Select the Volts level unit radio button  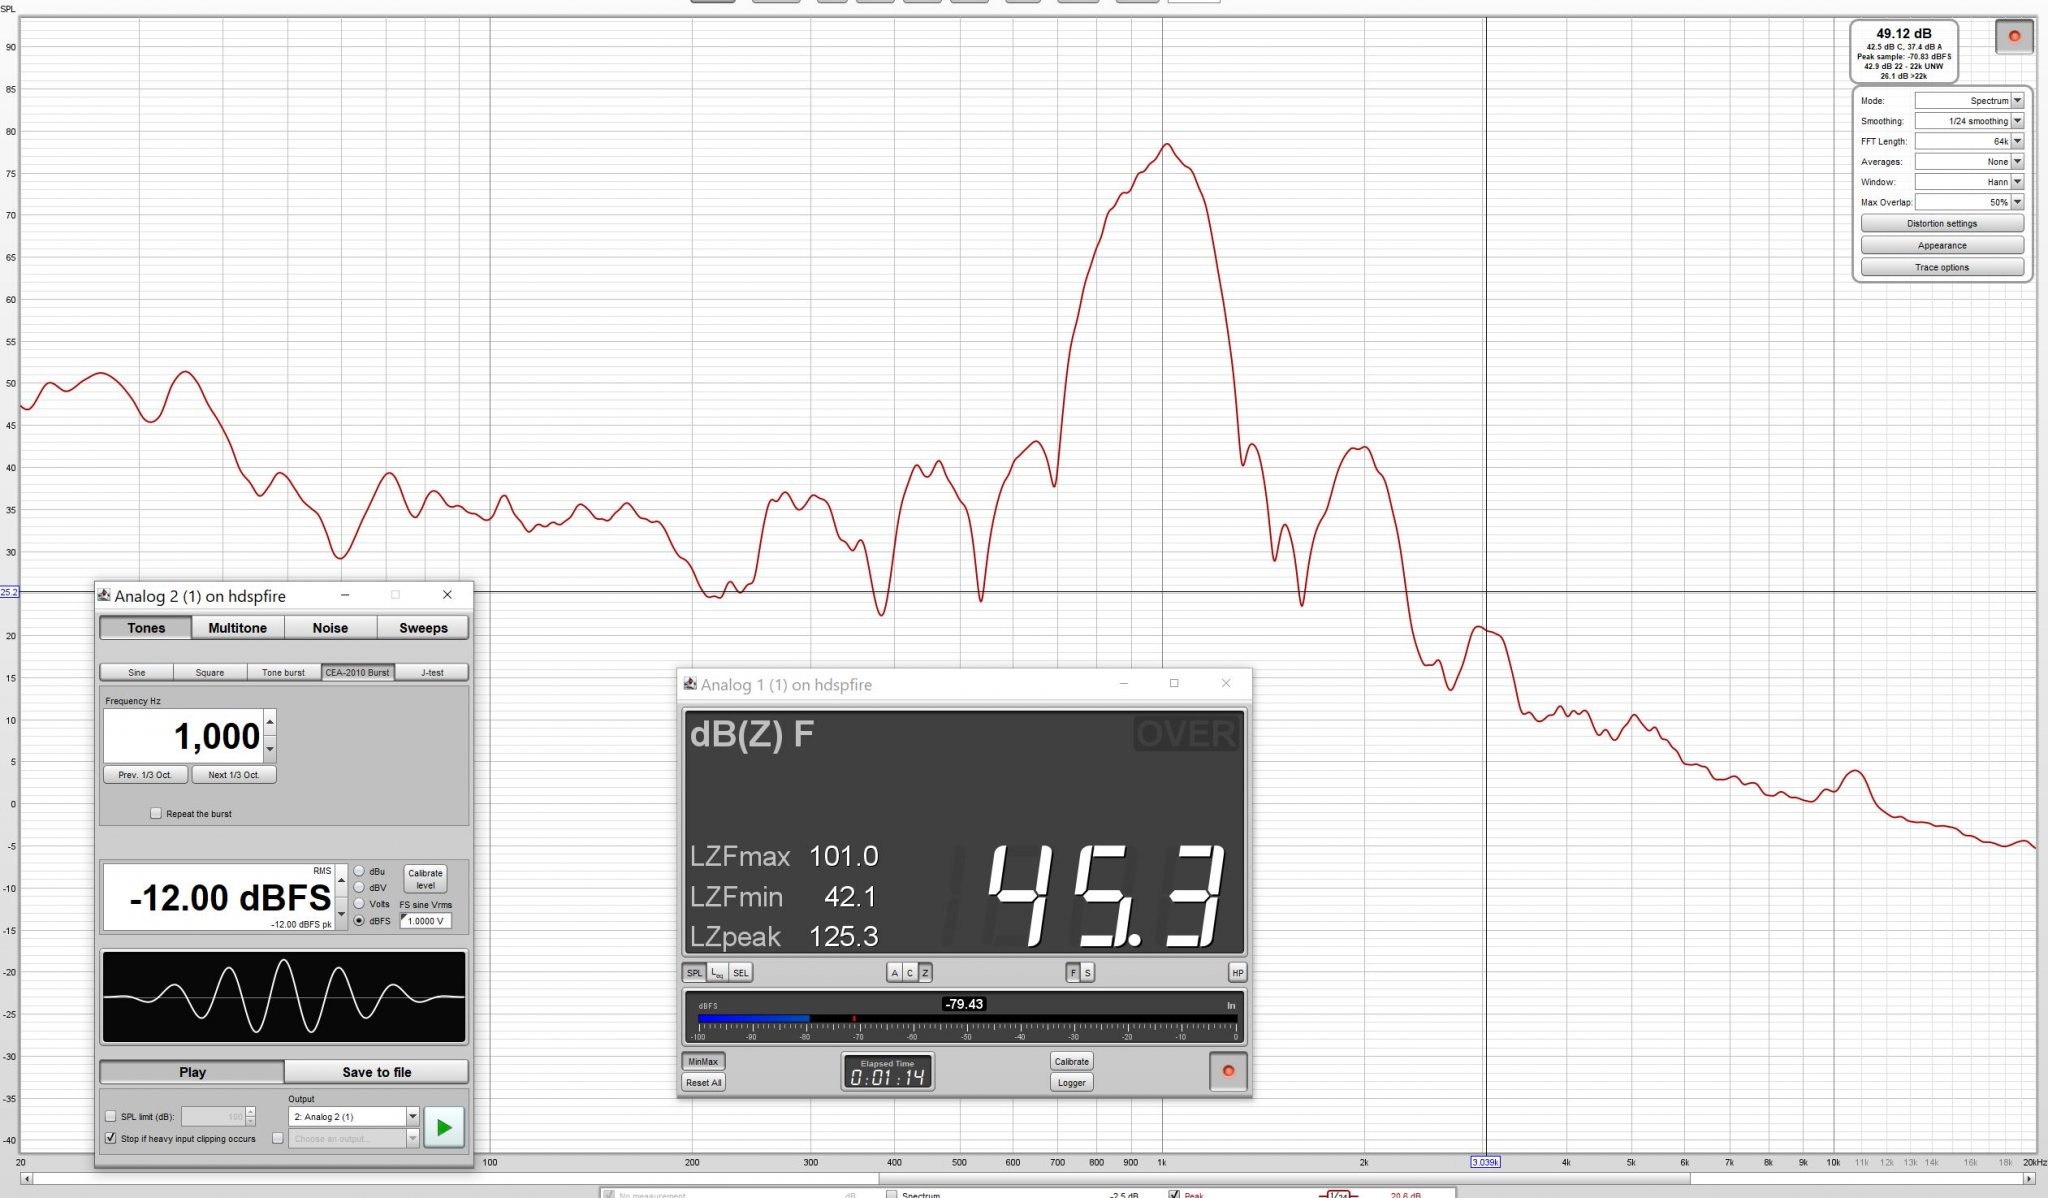point(359,904)
